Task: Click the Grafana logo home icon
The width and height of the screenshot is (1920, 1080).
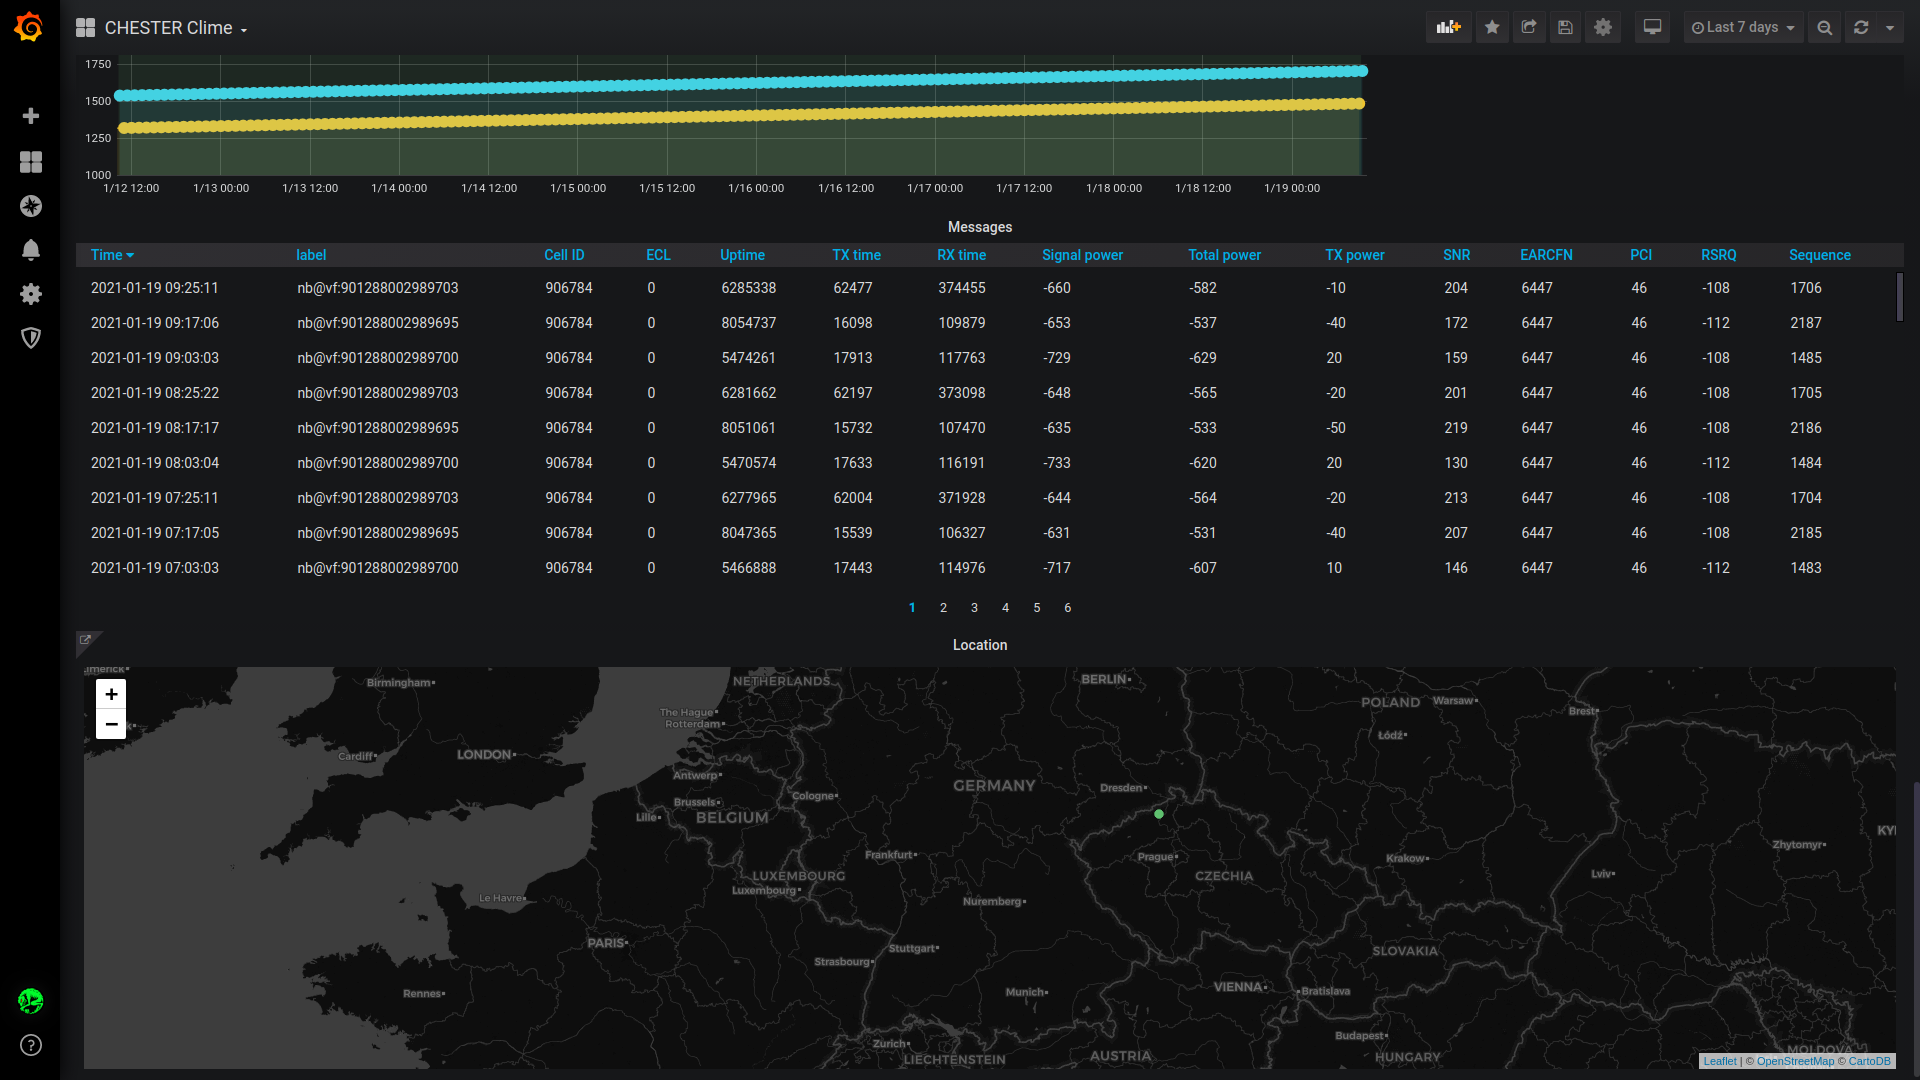Action: click(29, 27)
